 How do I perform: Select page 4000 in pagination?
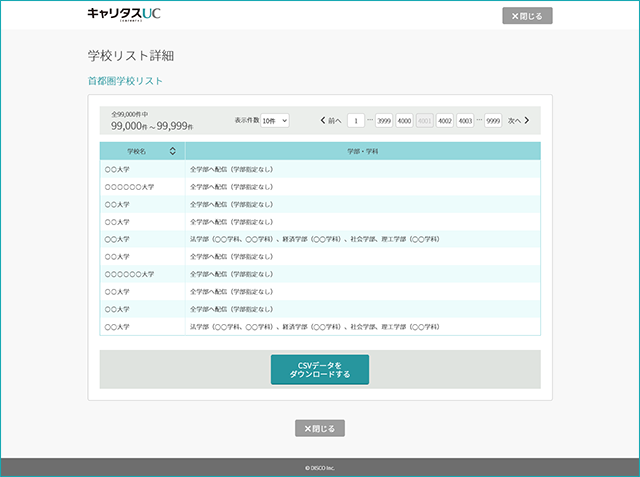[x=404, y=120]
